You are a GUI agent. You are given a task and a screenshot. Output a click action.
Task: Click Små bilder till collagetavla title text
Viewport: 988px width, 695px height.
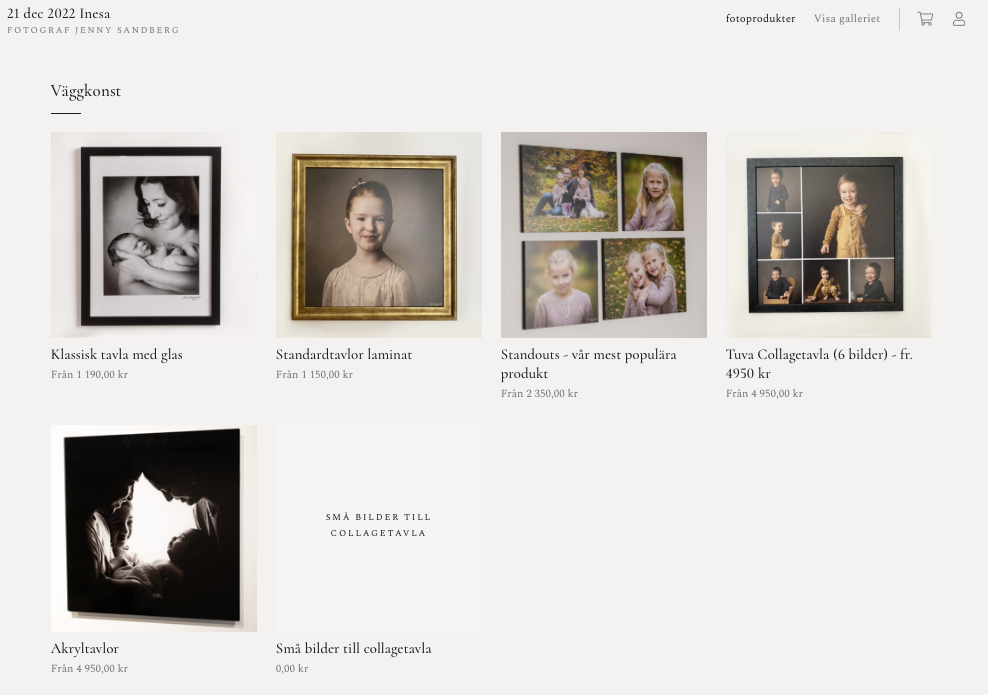(353, 648)
